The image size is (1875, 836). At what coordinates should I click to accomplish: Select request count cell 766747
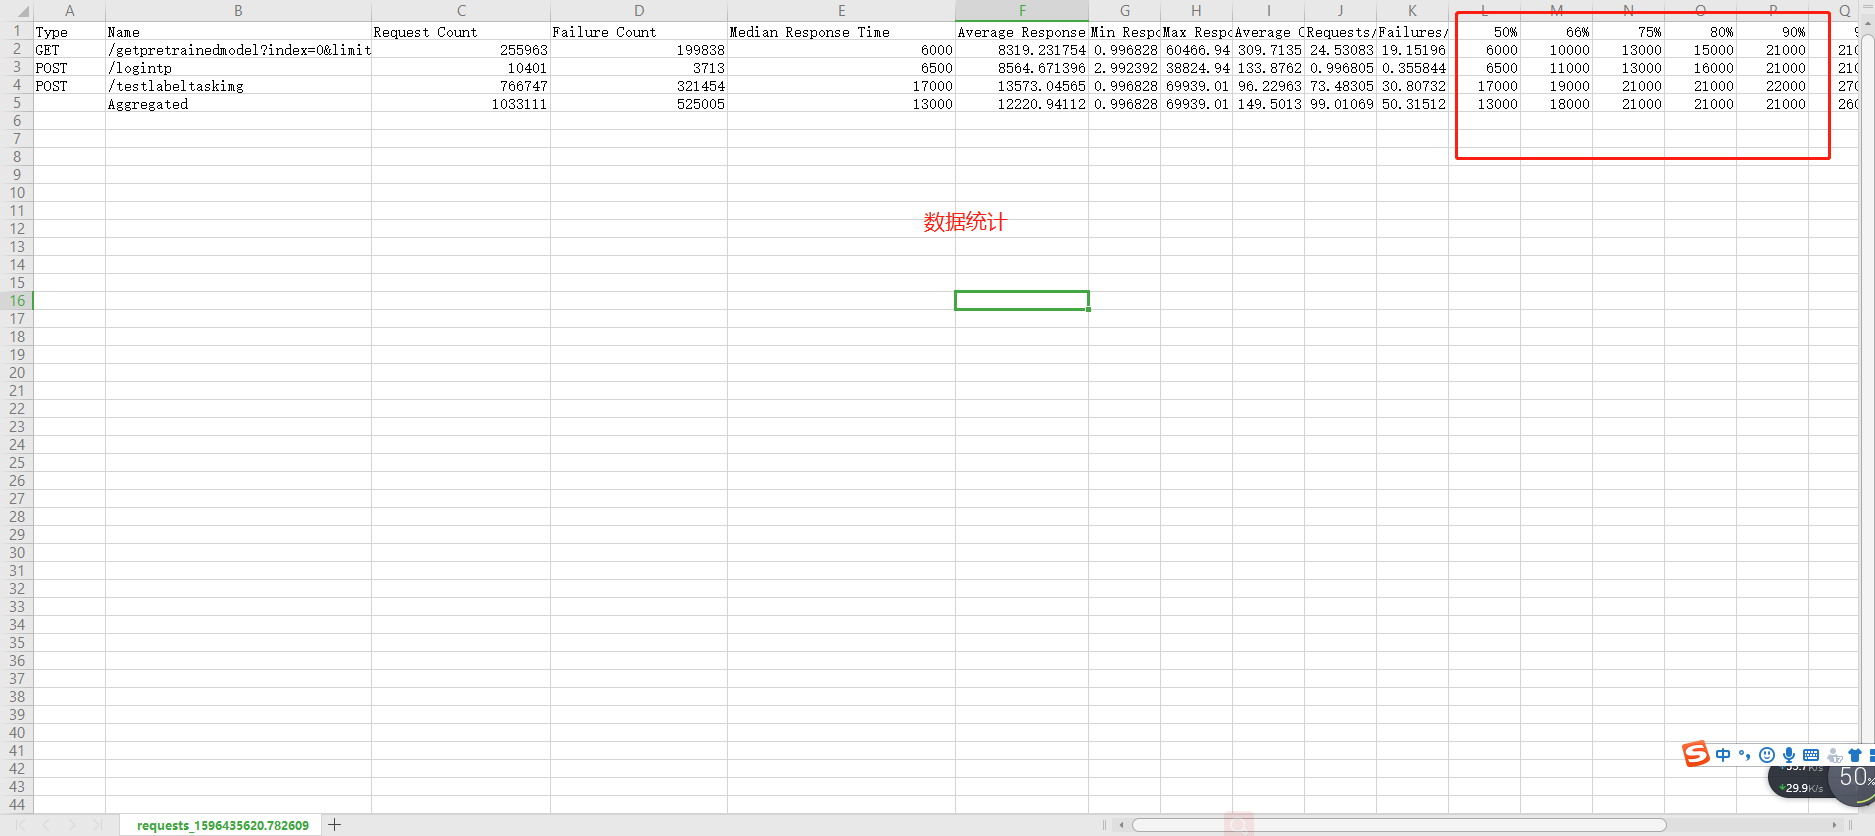coord(461,86)
